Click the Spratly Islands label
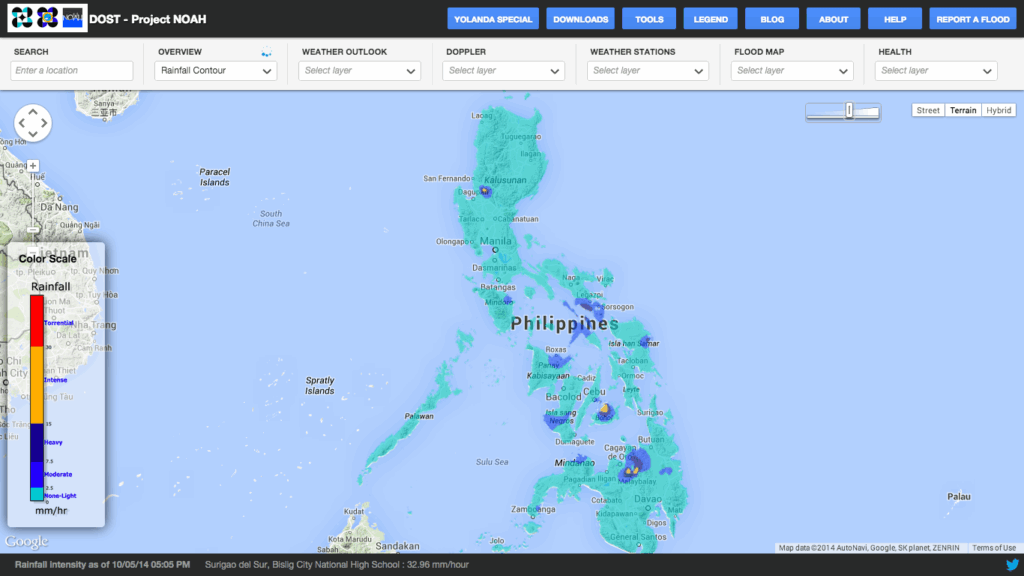 (x=320, y=385)
